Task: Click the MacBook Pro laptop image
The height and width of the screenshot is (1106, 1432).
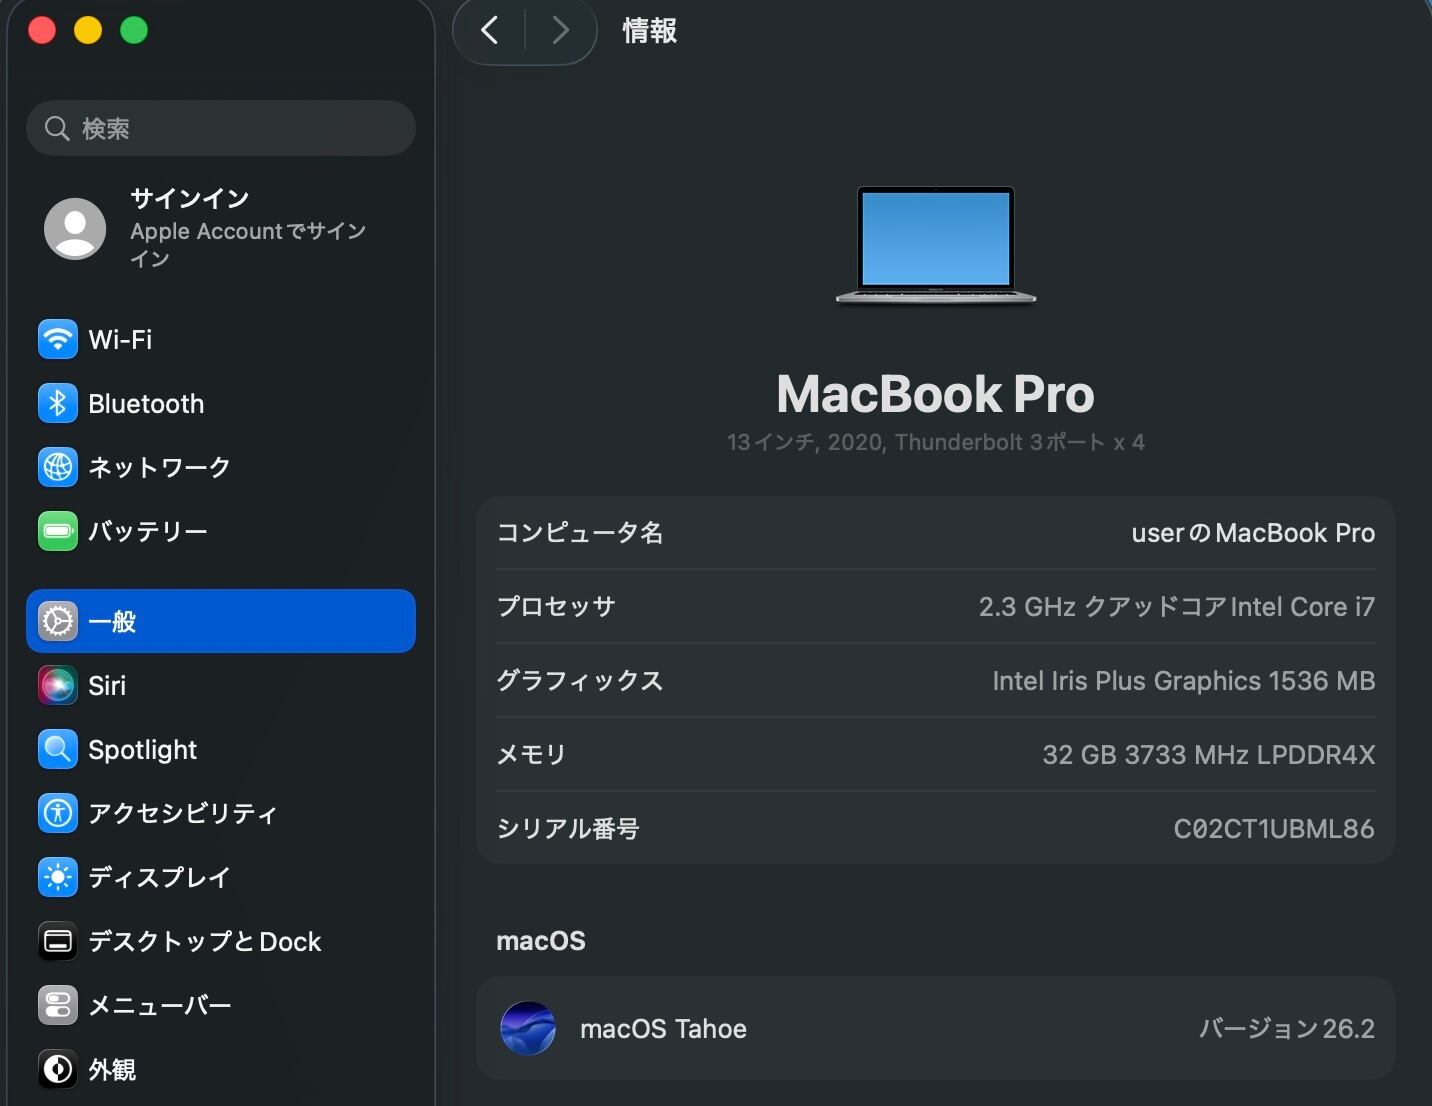Action: click(936, 244)
